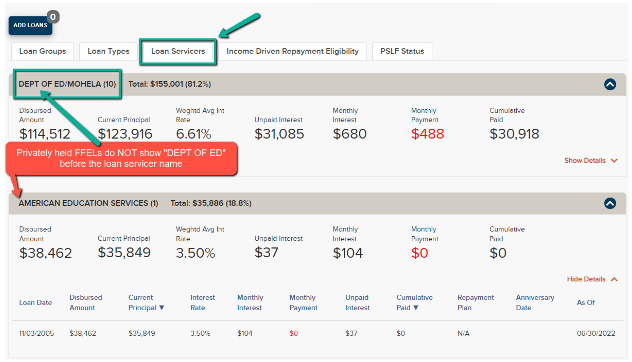
Task: Click the $123,916 current principal value
Action: point(125,134)
